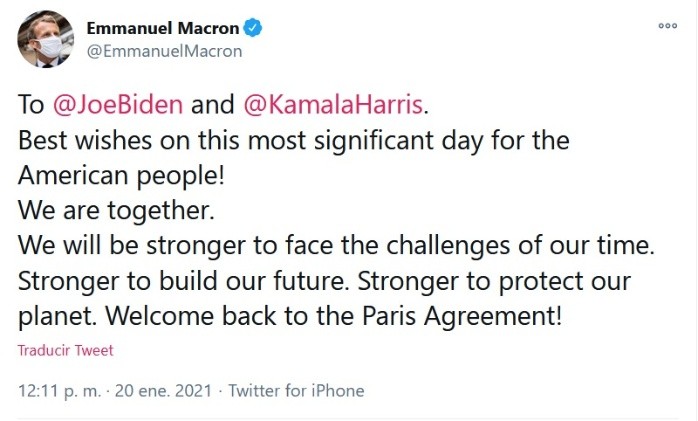The height and width of the screenshot is (421, 698).
Task: Open the tweet's more options ellipsis
Action: click(667, 26)
